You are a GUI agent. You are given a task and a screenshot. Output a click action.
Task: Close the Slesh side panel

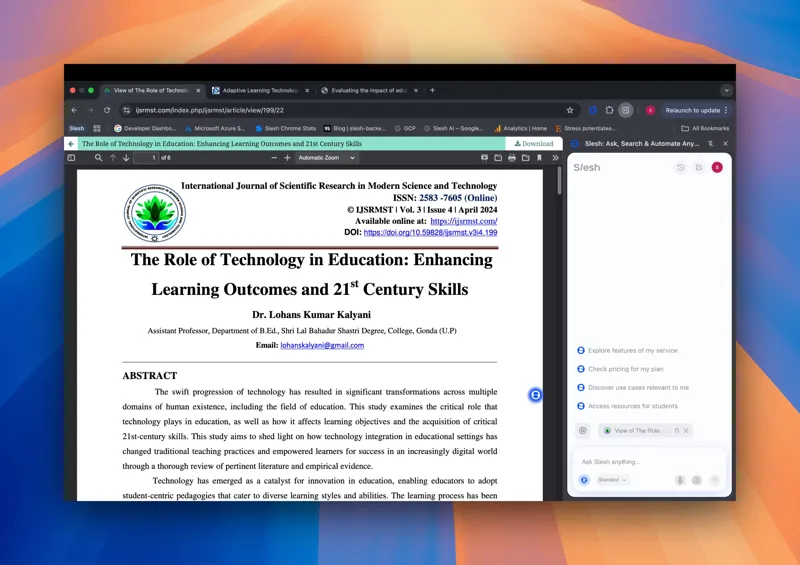pyautogui.click(x=726, y=144)
